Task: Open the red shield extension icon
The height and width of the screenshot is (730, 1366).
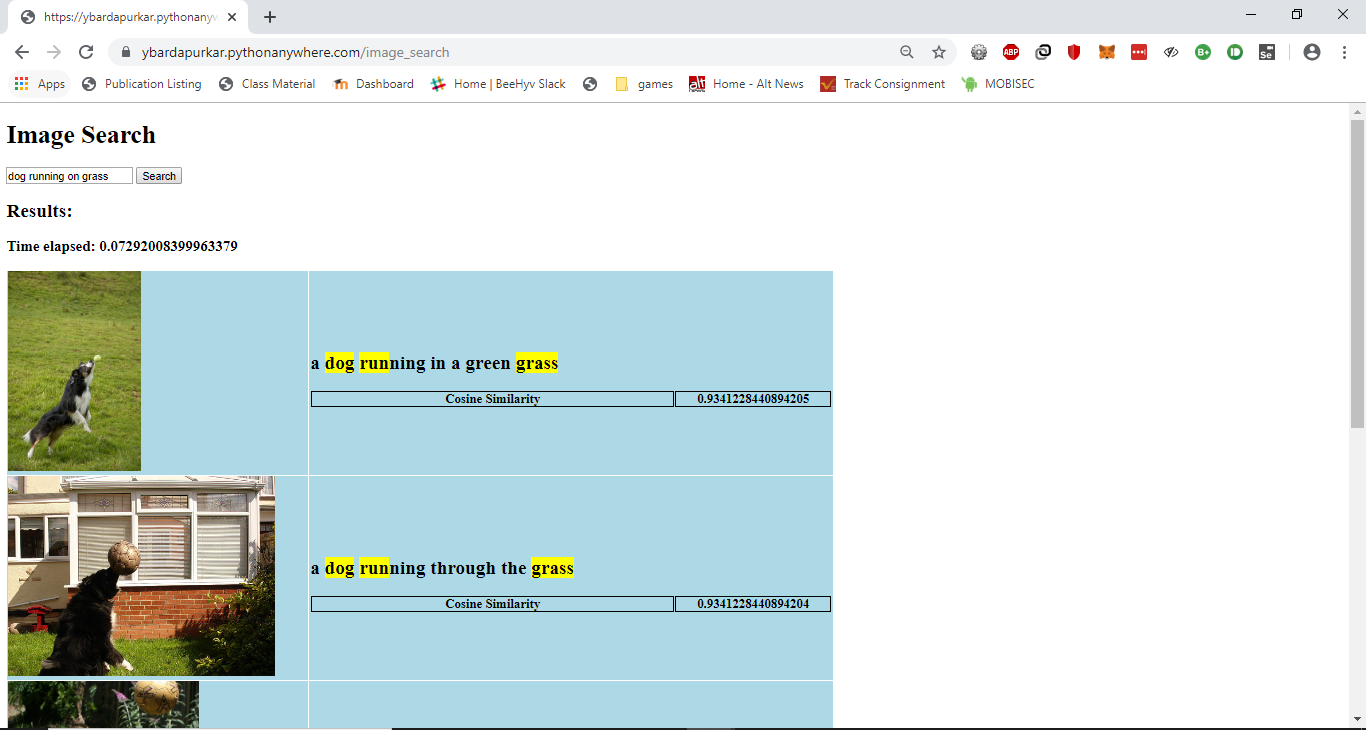Action: [x=1074, y=53]
